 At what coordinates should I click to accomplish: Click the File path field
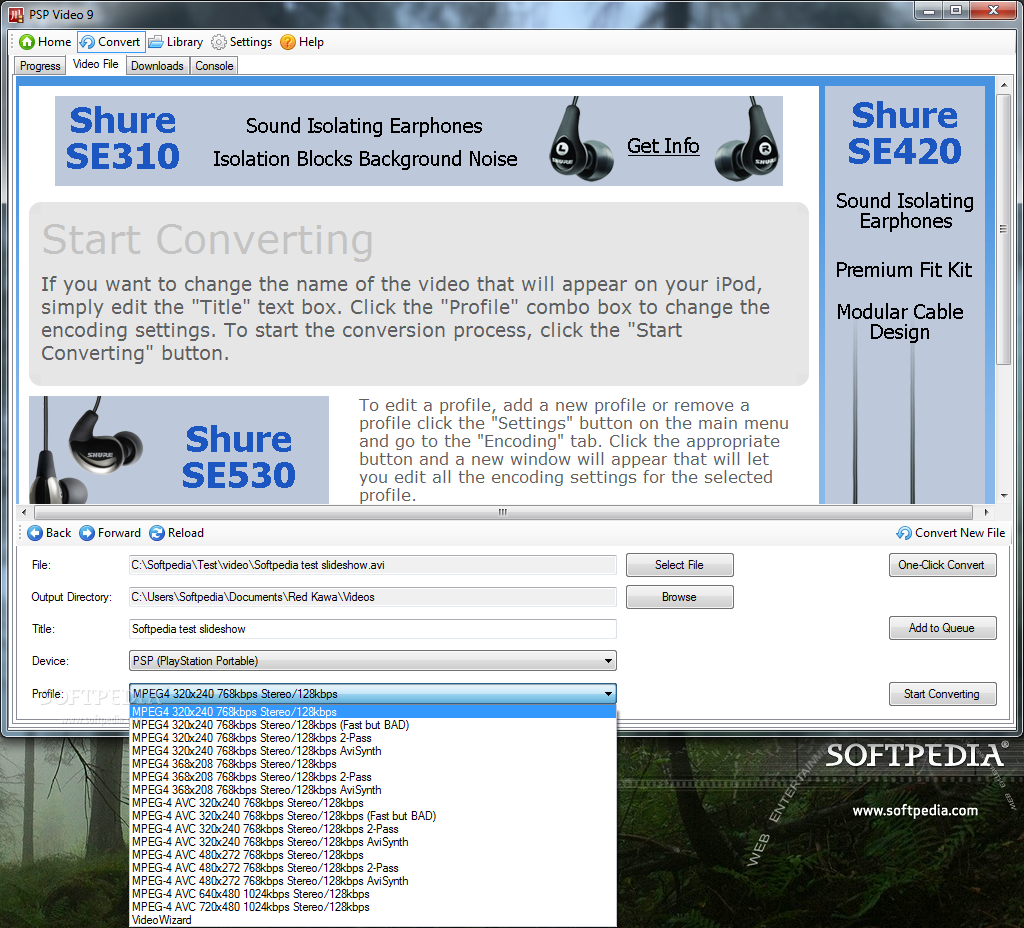(x=372, y=565)
